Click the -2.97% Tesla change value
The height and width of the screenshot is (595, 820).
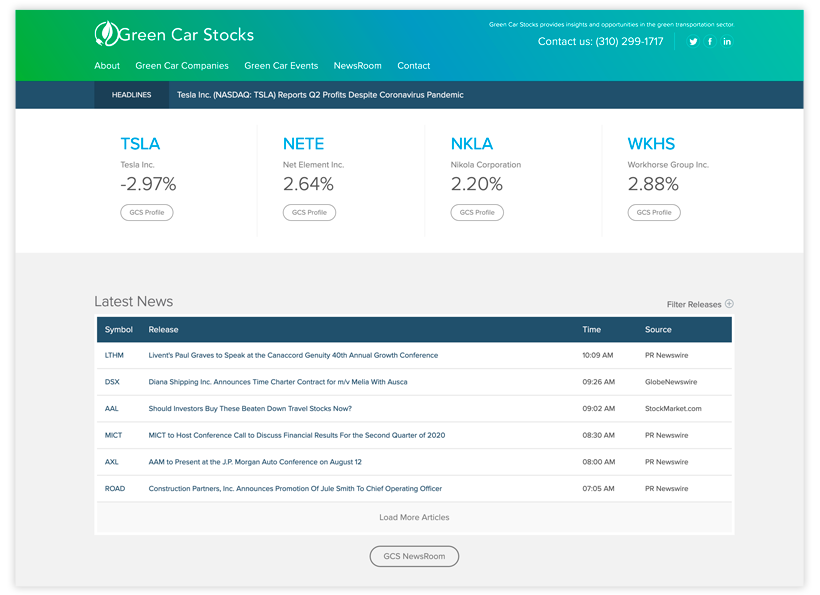[x=148, y=184]
